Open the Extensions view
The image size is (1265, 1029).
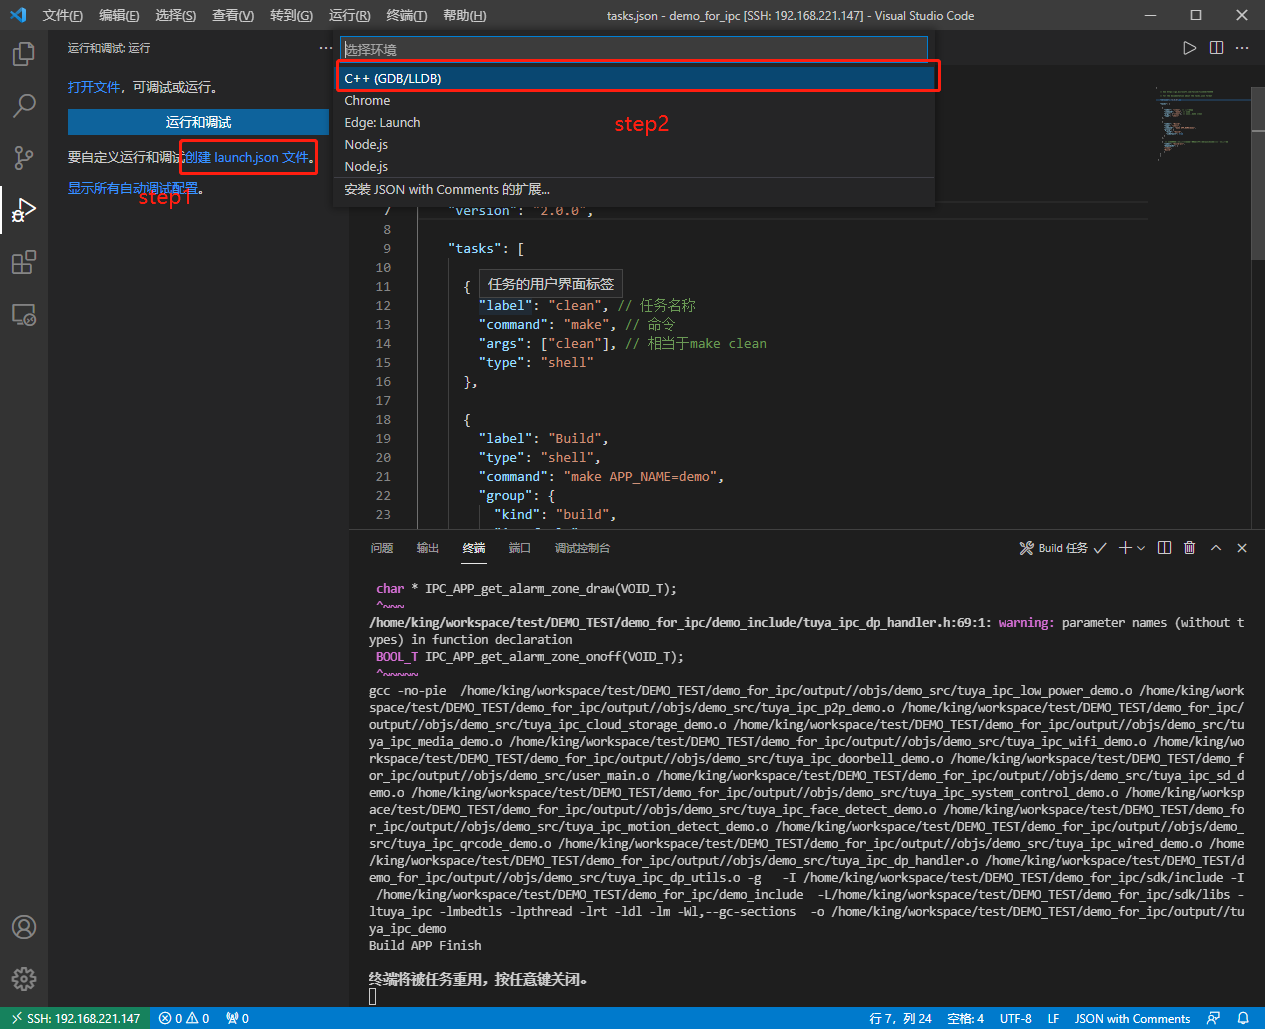(x=24, y=262)
